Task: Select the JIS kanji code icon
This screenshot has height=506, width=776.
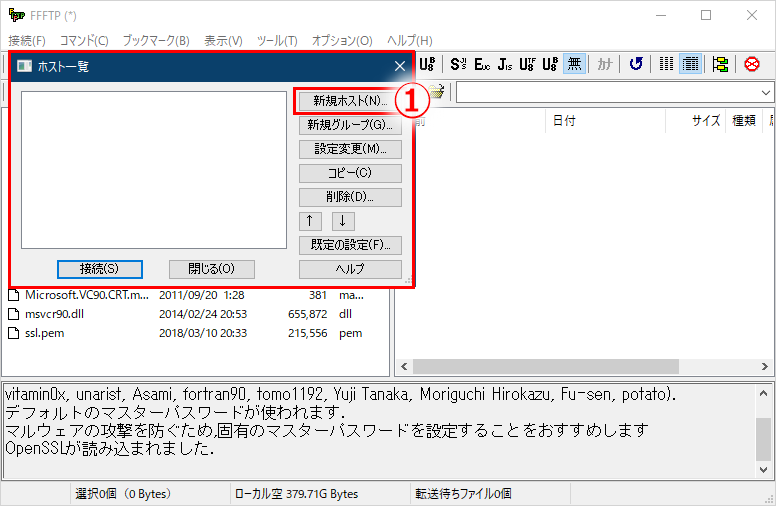Action: pyautogui.click(x=505, y=64)
